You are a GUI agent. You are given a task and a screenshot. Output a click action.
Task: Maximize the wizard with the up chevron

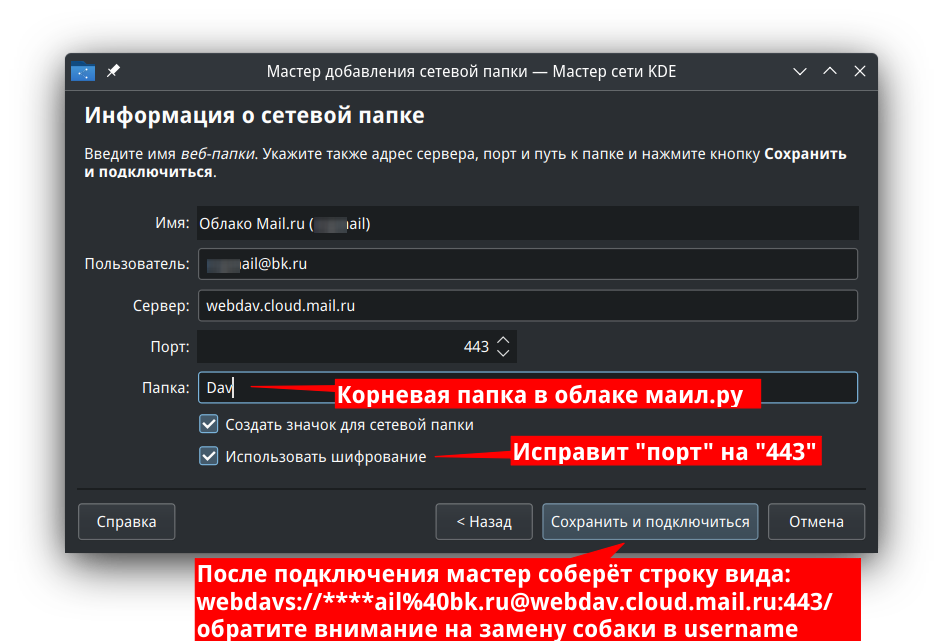[x=830, y=71]
